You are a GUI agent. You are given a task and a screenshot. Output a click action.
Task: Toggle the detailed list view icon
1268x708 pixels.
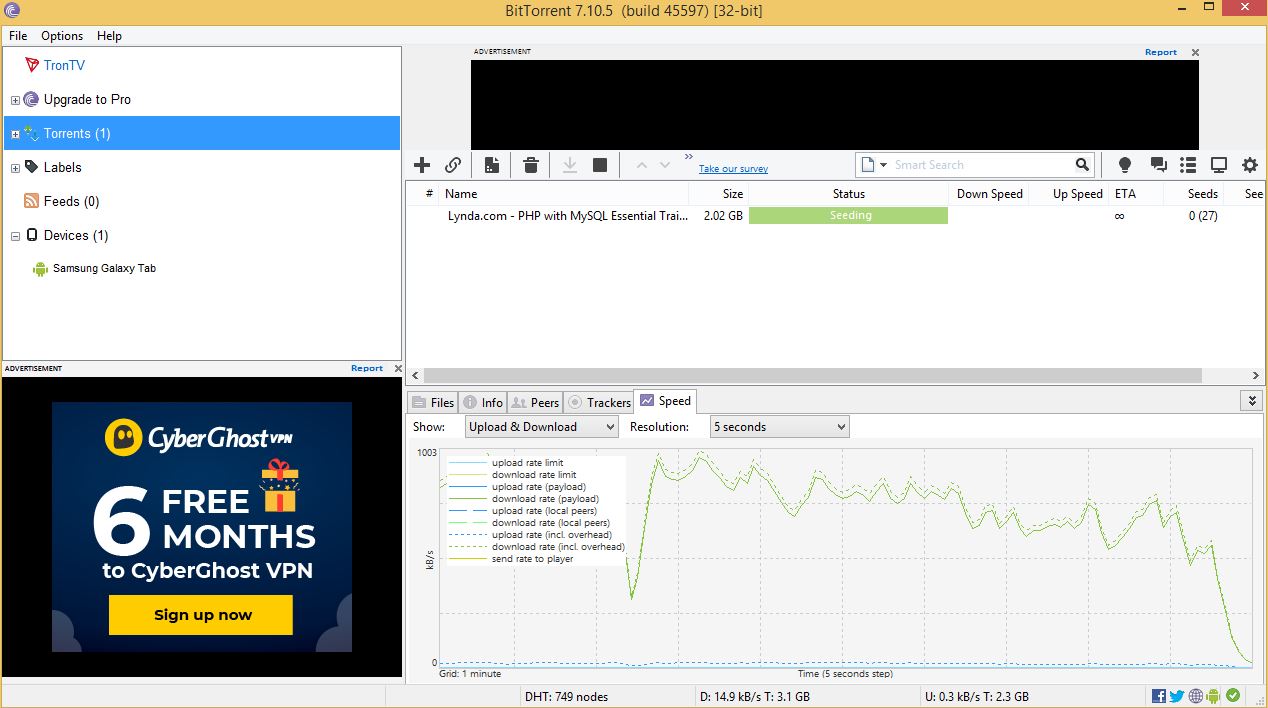pos(1188,165)
